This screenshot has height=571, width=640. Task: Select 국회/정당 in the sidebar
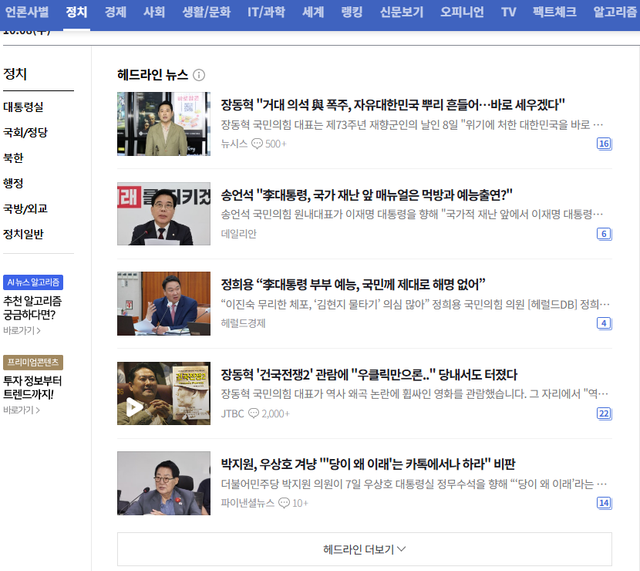tap(25, 132)
